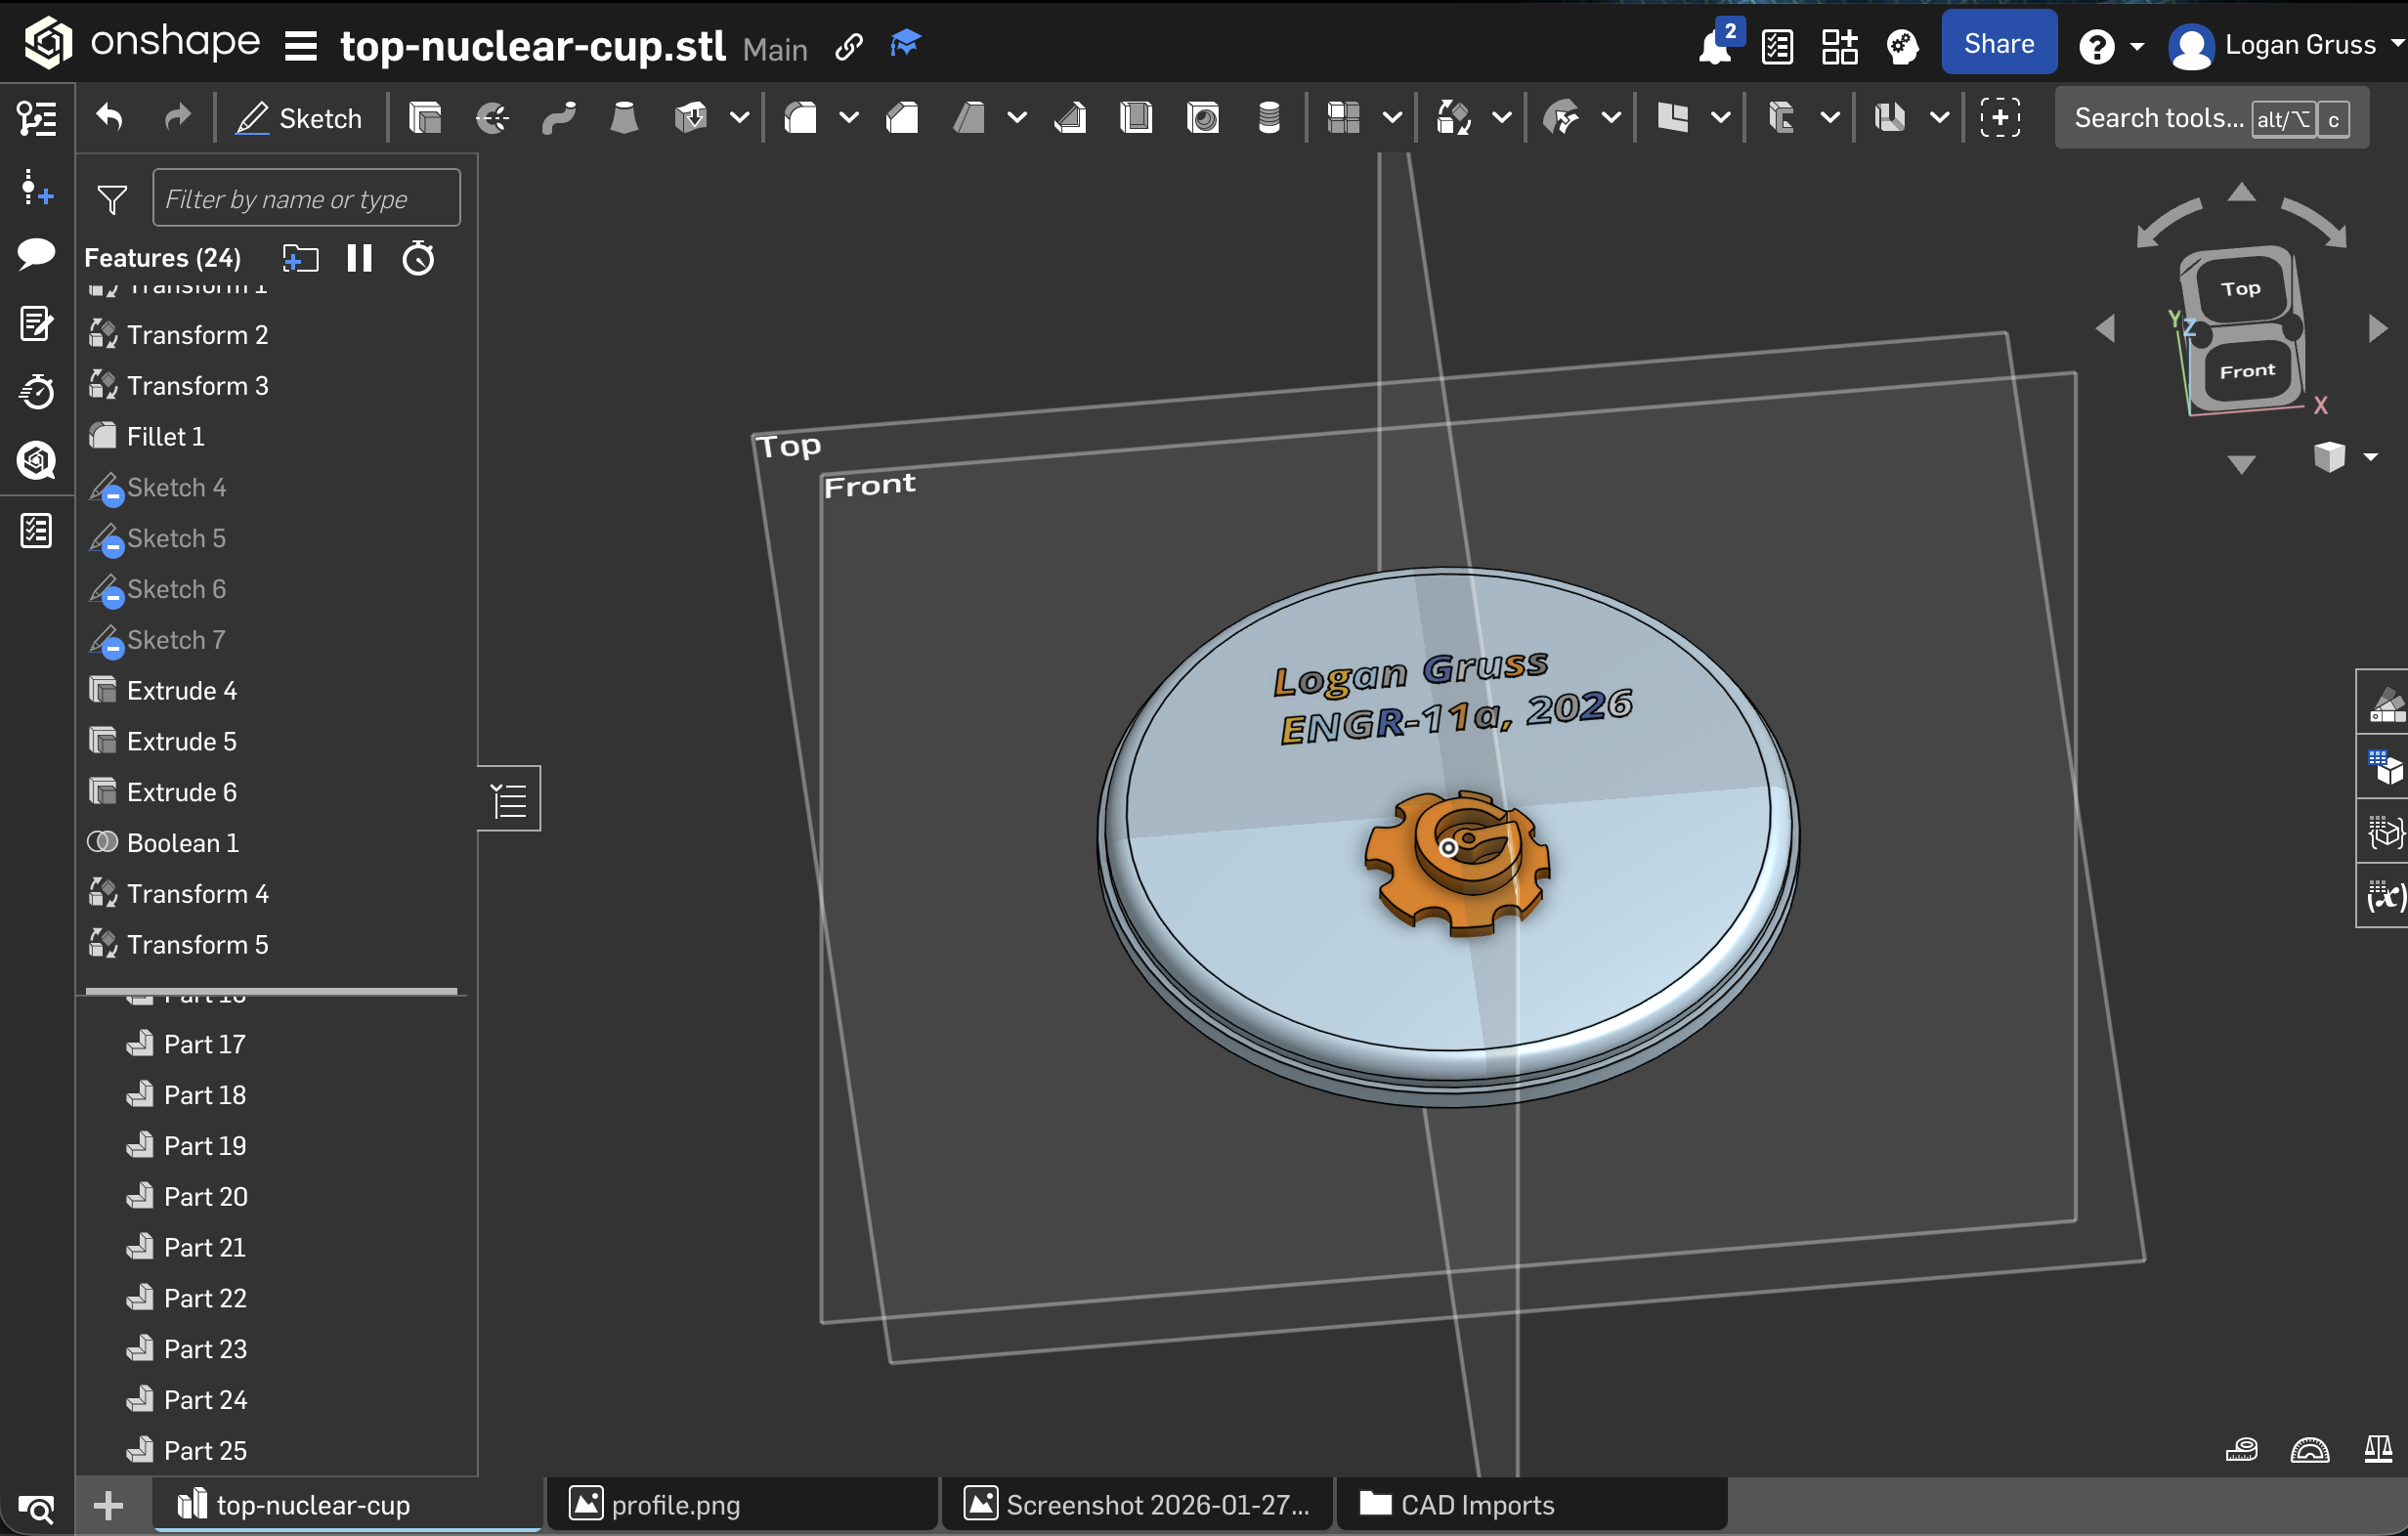Click the Filter by name input field
This screenshot has height=1536, width=2408.
[306, 199]
